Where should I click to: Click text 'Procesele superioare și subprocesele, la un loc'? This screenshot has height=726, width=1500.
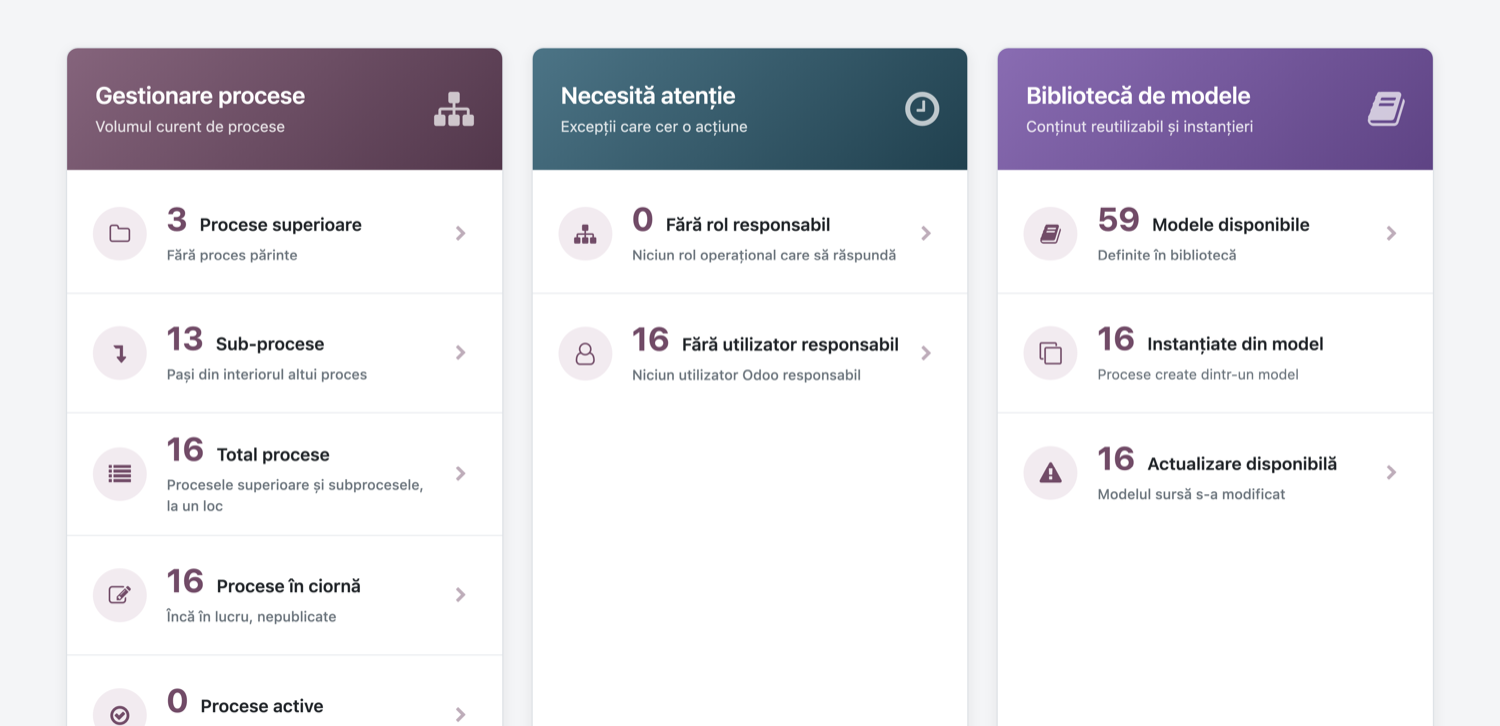pyautogui.click(x=295, y=495)
